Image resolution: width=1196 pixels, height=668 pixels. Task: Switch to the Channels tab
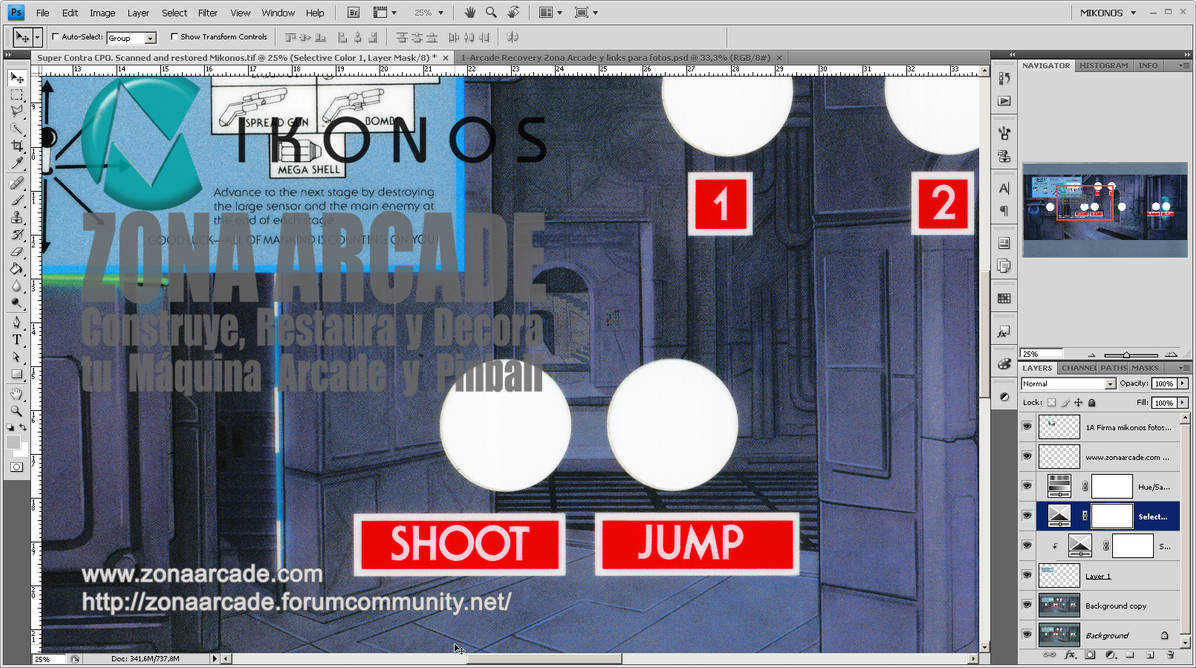pyautogui.click(x=1078, y=368)
